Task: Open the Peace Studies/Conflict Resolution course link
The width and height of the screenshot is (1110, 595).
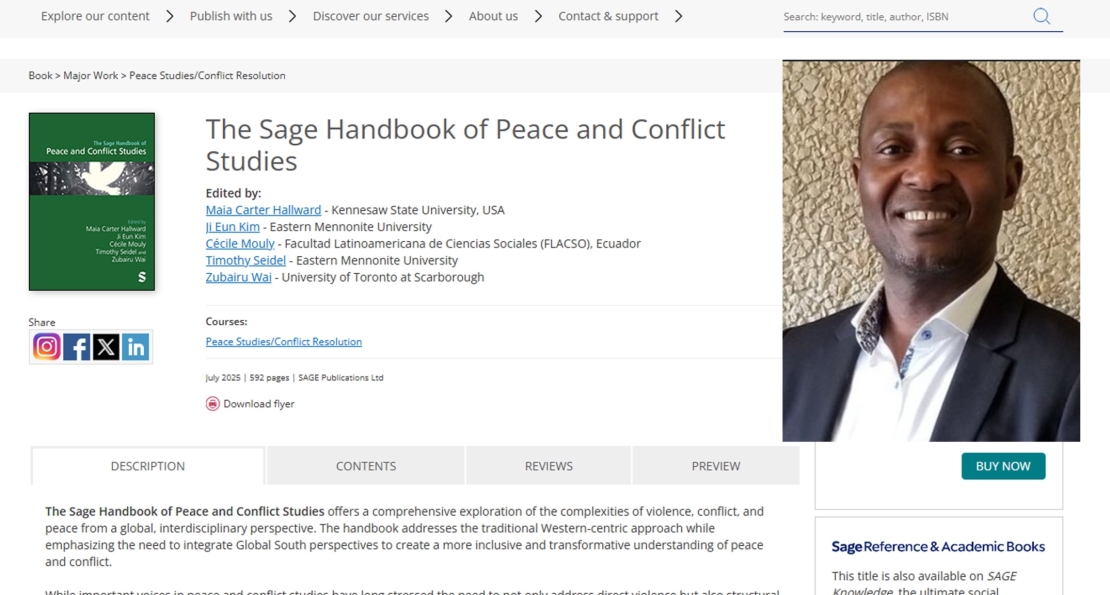Action: pyautogui.click(x=284, y=342)
